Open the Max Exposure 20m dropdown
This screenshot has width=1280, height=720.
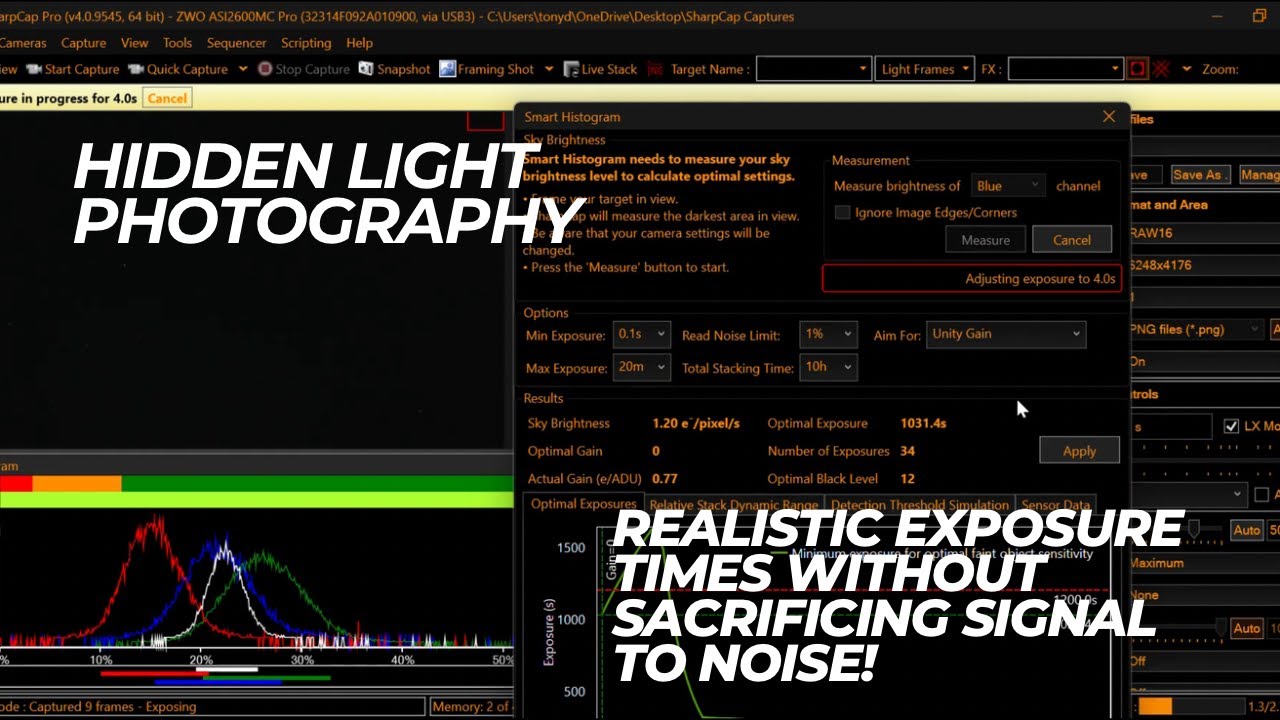click(641, 367)
